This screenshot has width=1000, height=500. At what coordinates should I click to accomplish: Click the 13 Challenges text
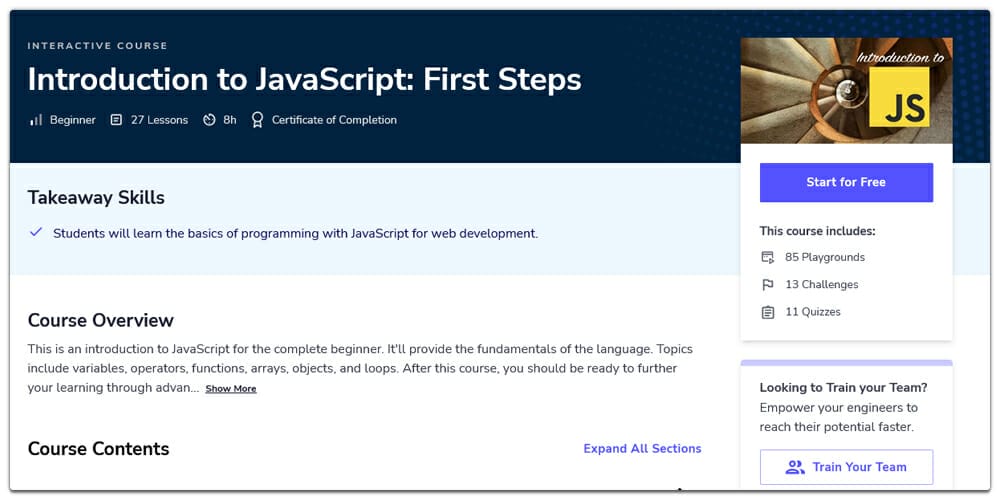(822, 285)
